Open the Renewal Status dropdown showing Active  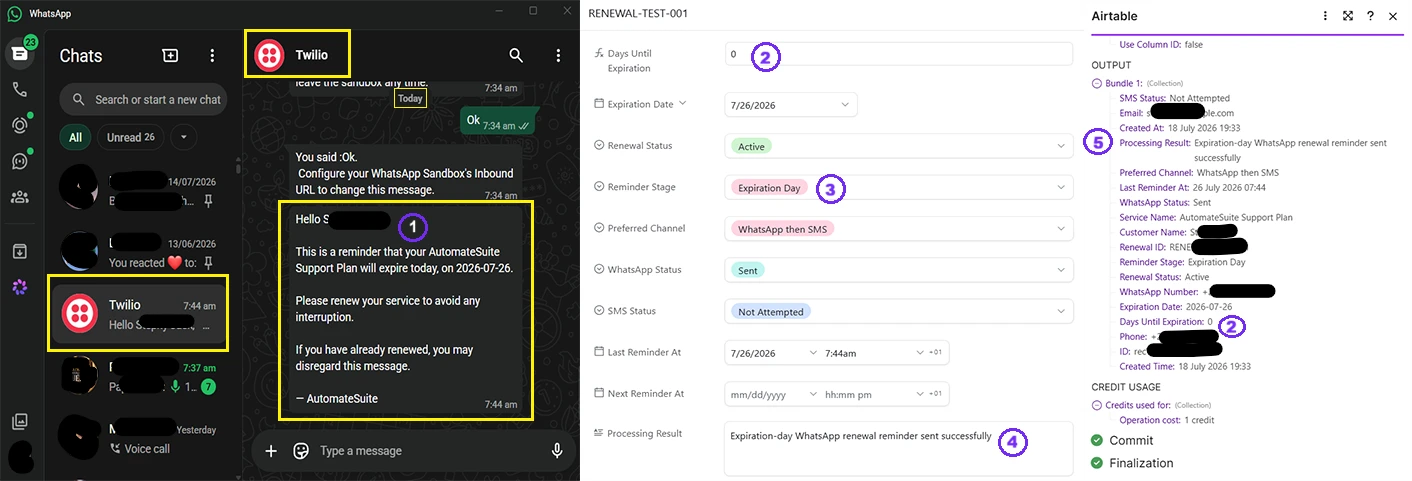pyautogui.click(x=898, y=146)
